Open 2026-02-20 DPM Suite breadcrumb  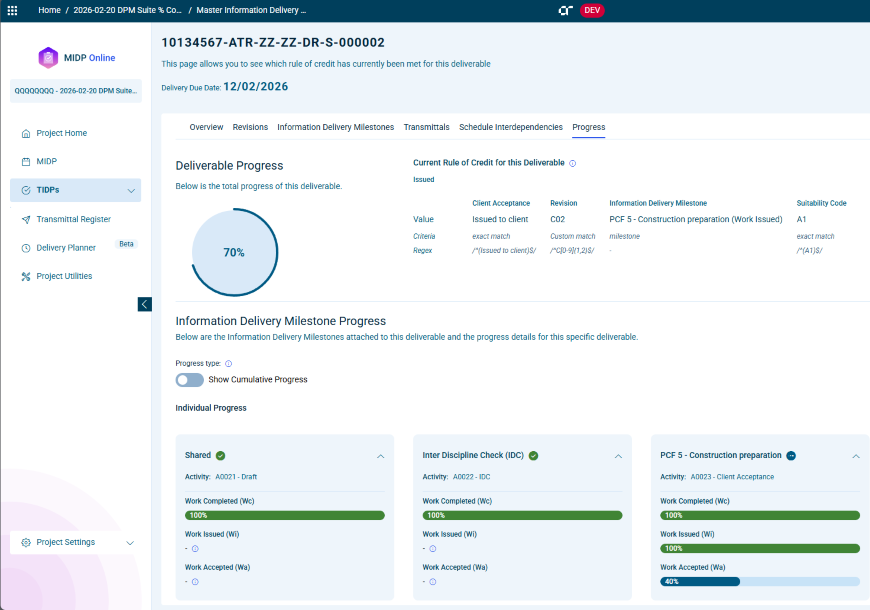pyautogui.click(x=128, y=10)
